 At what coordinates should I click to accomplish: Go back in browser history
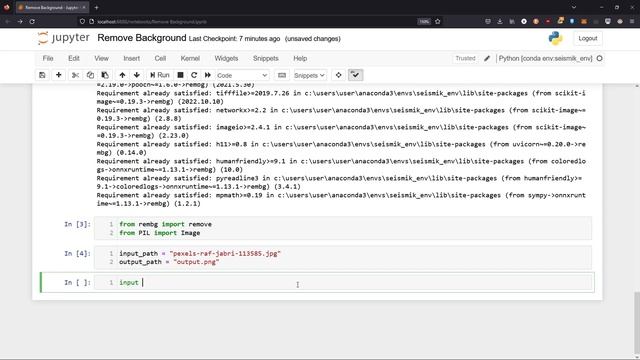click(7, 21)
